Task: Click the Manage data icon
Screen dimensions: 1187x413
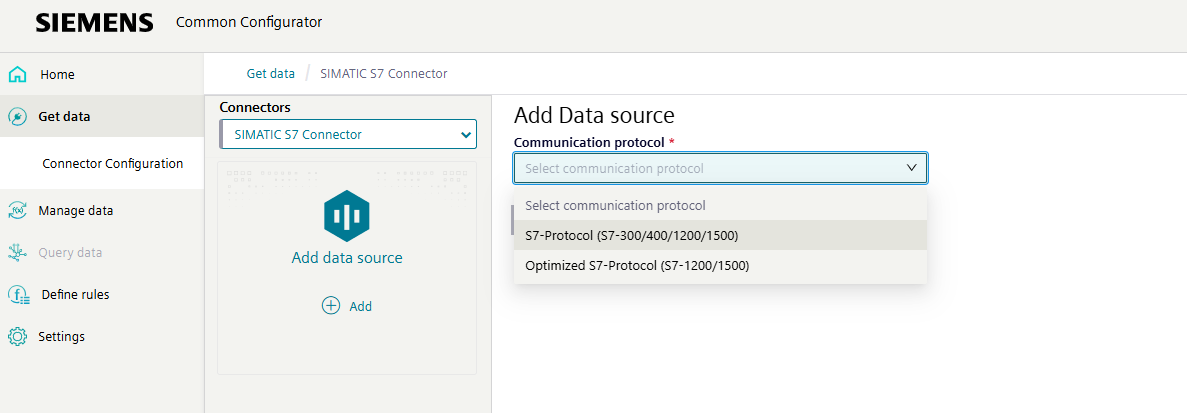Action: tap(17, 211)
